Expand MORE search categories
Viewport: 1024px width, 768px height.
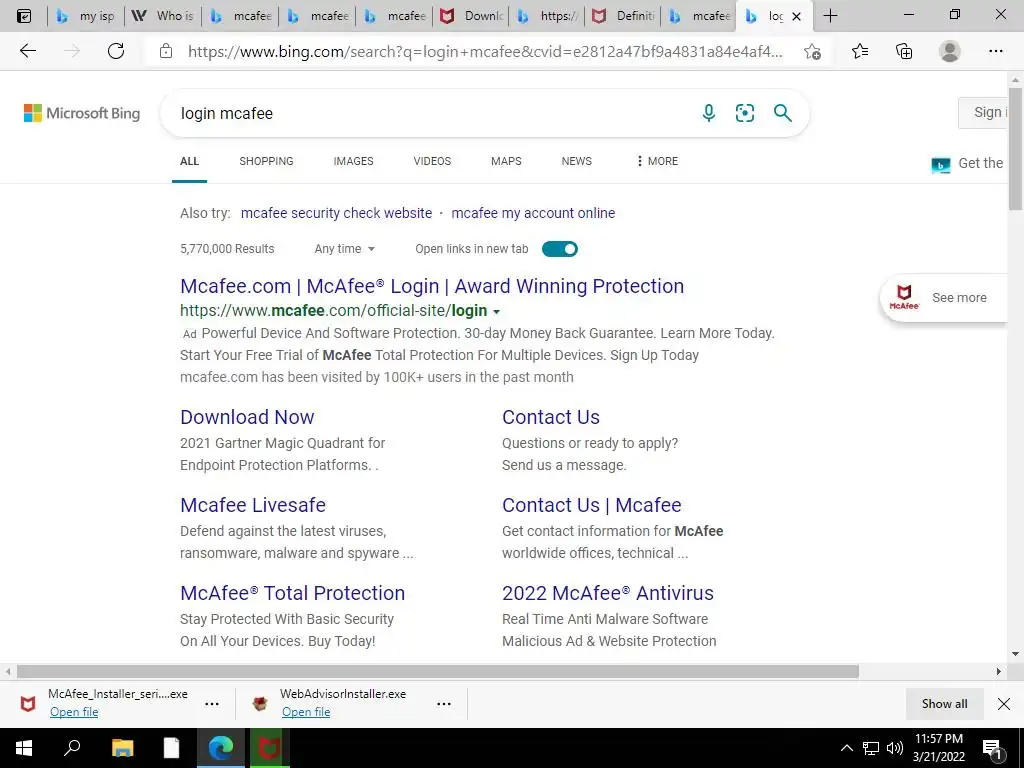click(x=657, y=161)
